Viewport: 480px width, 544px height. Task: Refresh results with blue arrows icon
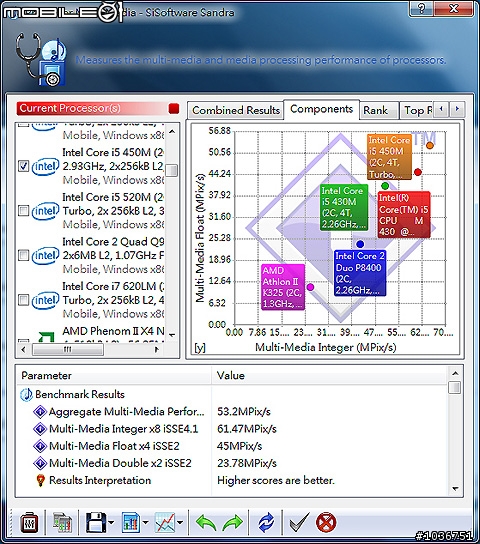coord(266,523)
